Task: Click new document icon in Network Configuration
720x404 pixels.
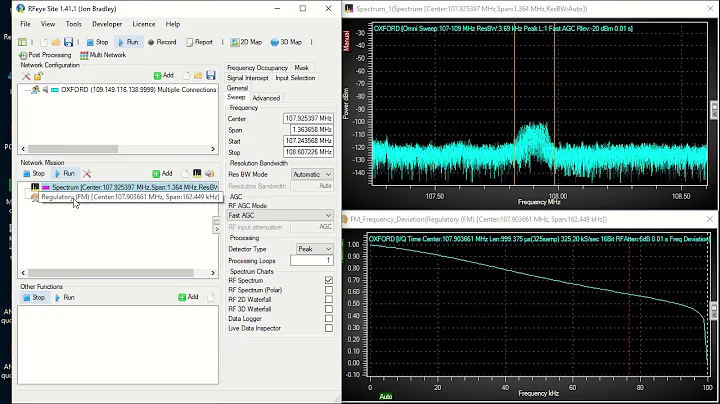Action: (x=186, y=75)
